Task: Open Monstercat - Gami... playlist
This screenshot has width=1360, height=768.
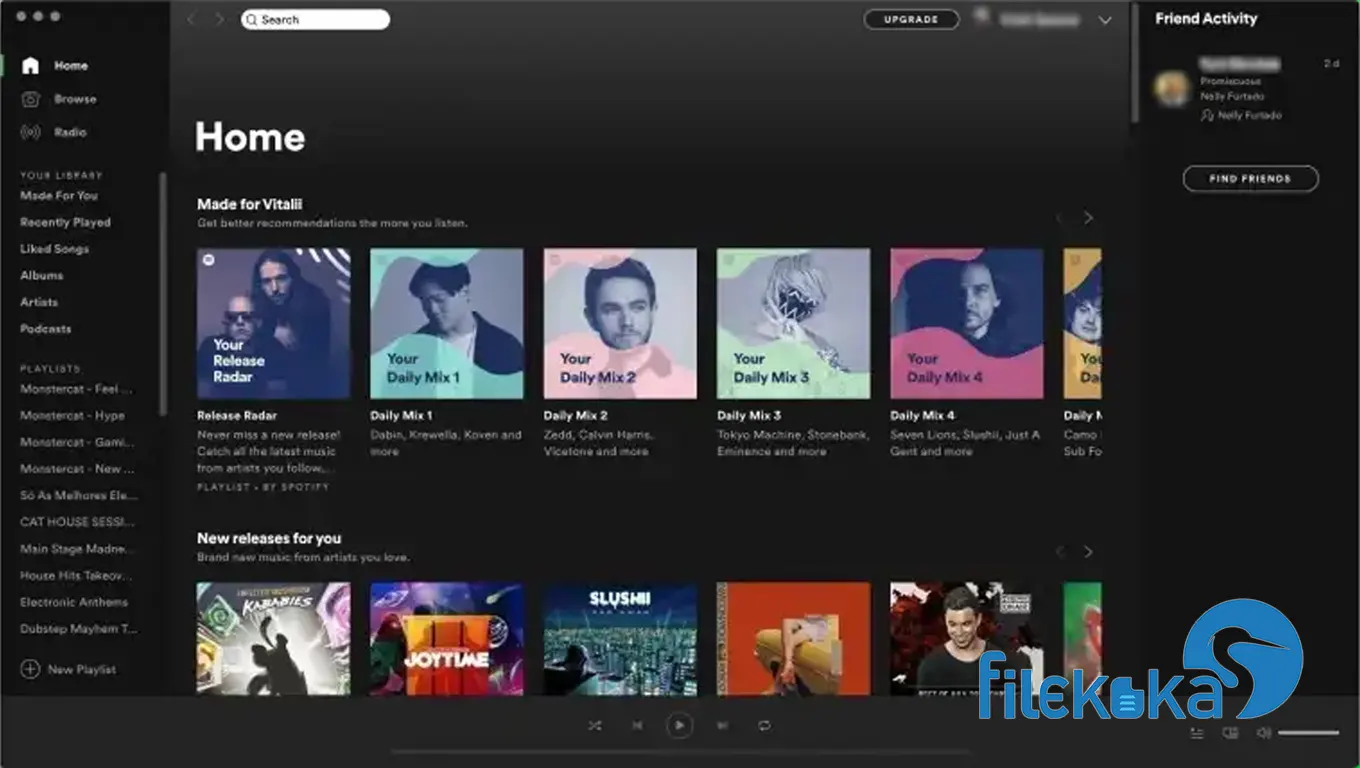Action: (76, 442)
